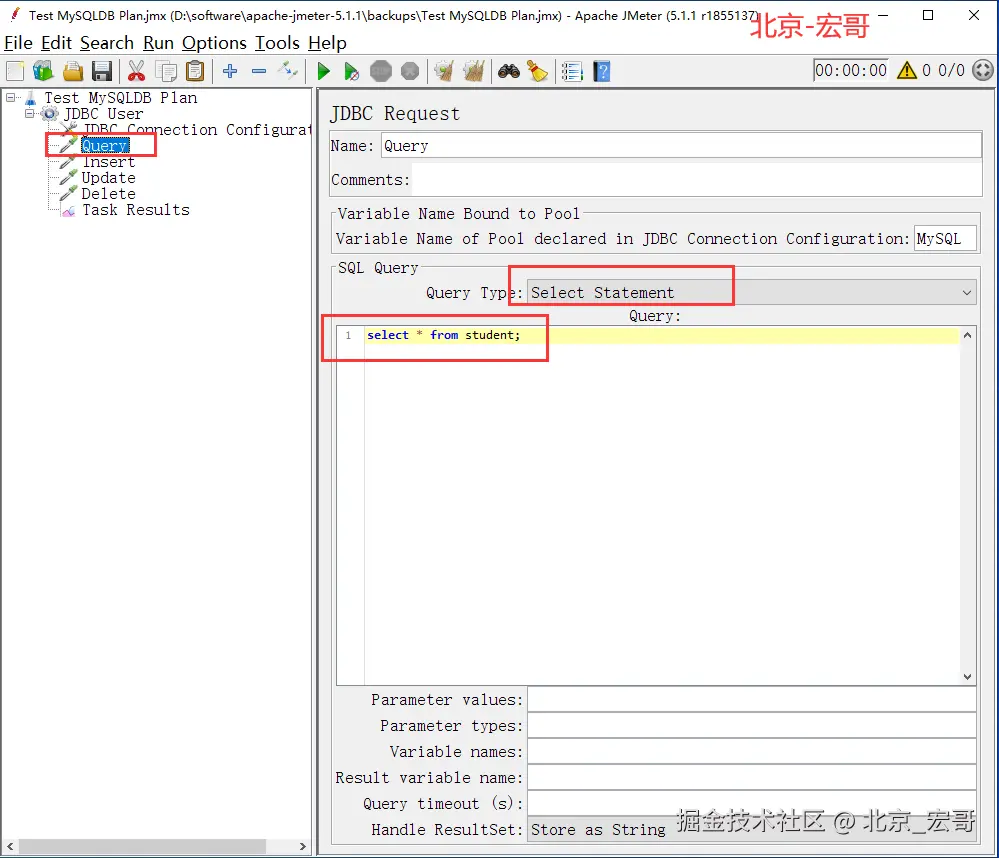Screen dimensions: 999x858
Task: Click the Reset Search brush icon
Action: [x=538, y=71]
